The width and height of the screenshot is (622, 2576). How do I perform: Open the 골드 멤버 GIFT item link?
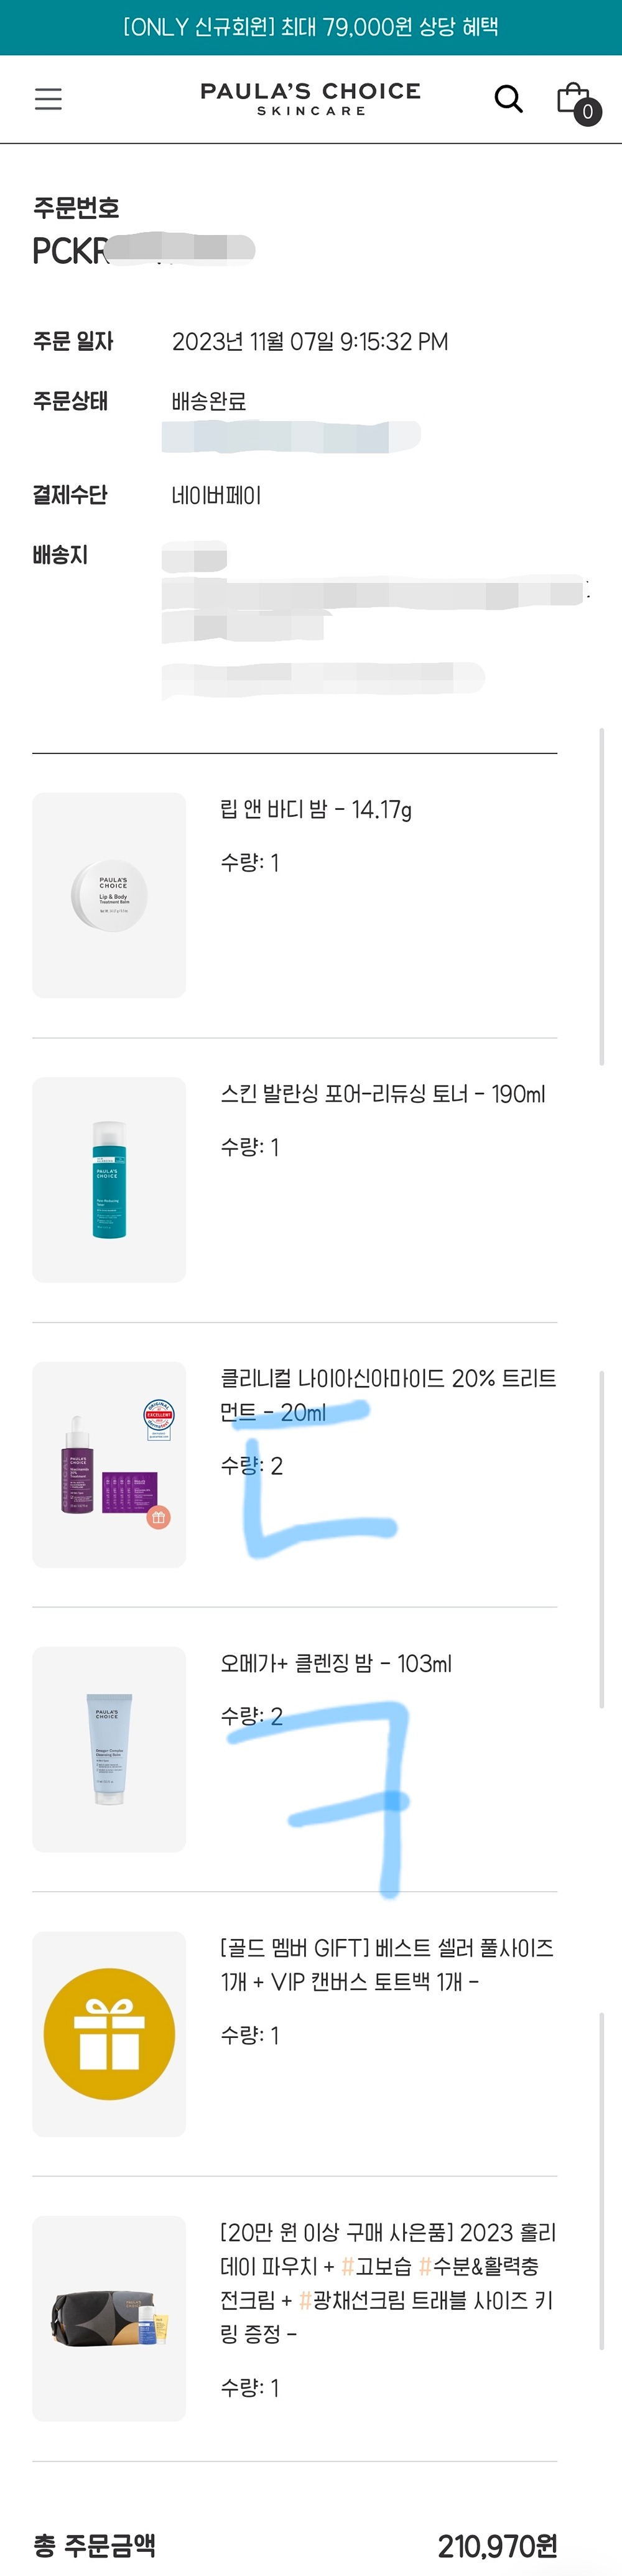click(387, 1964)
